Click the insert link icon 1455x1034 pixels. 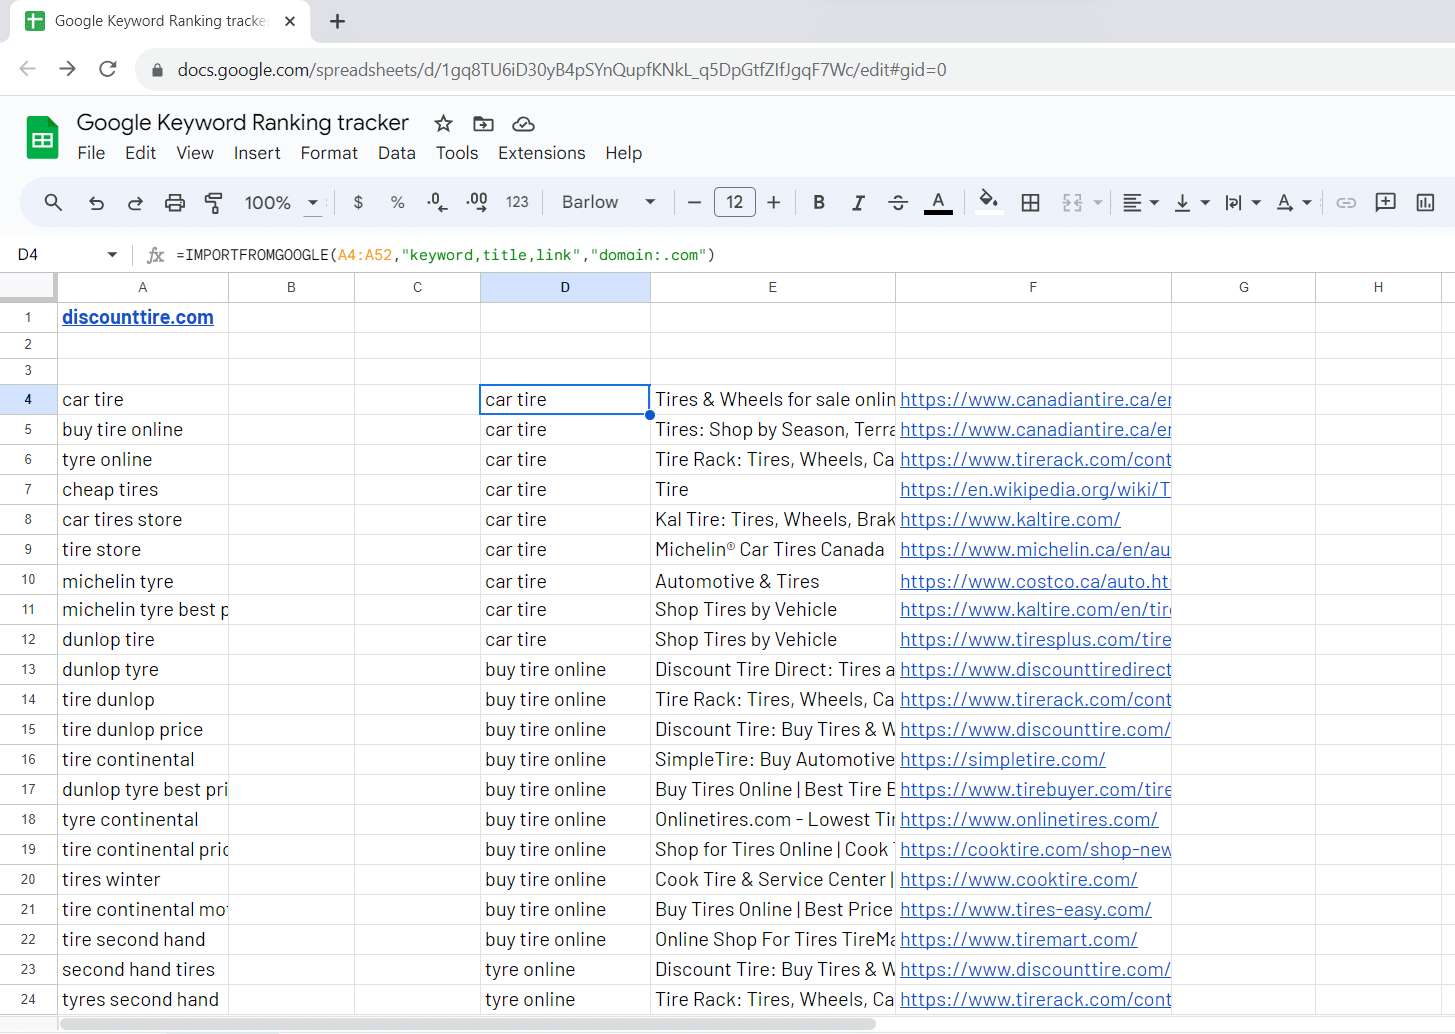pyautogui.click(x=1346, y=203)
